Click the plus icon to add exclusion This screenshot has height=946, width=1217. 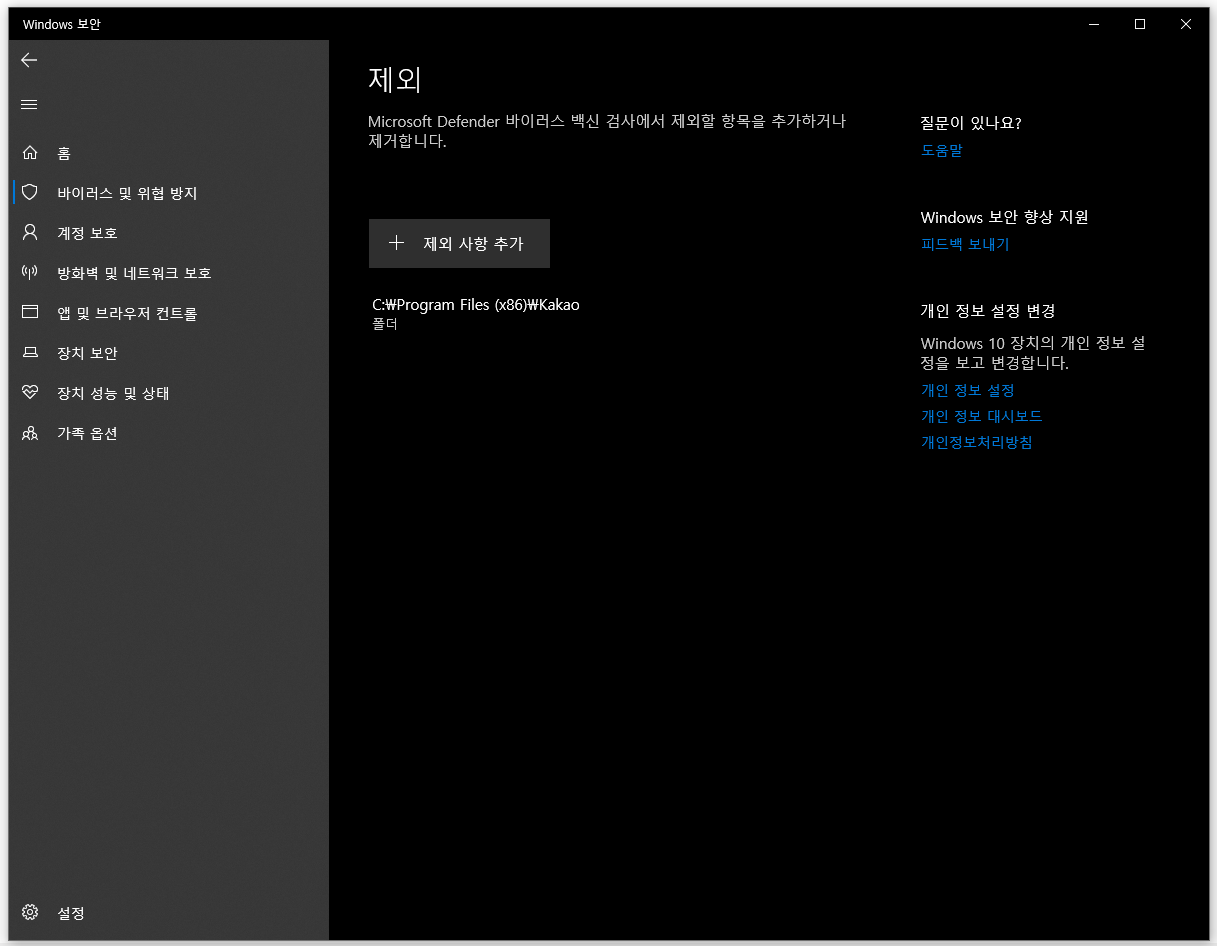(396, 243)
